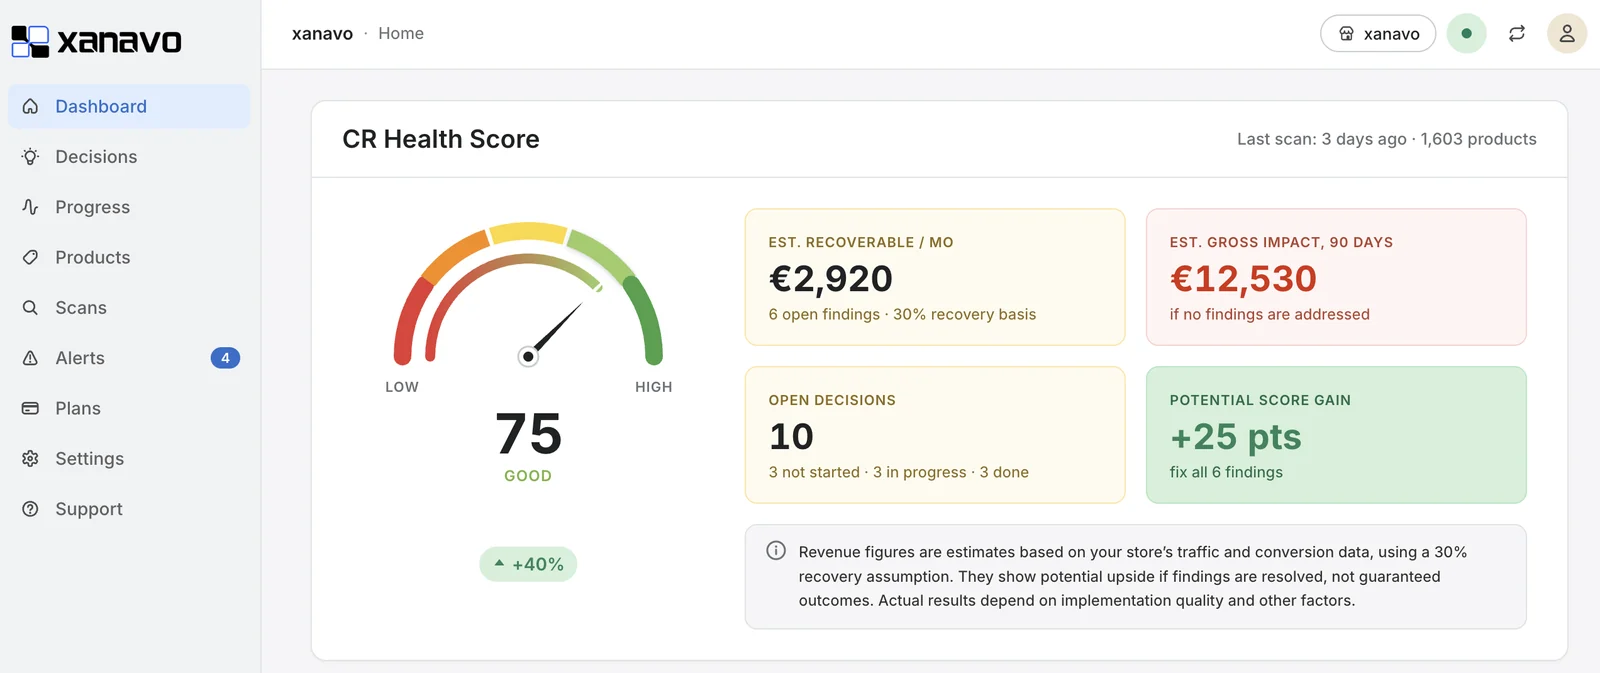Image resolution: width=1600 pixels, height=673 pixels.
Task: Click 'if no findings are addressed' text
Action: 1270,314
